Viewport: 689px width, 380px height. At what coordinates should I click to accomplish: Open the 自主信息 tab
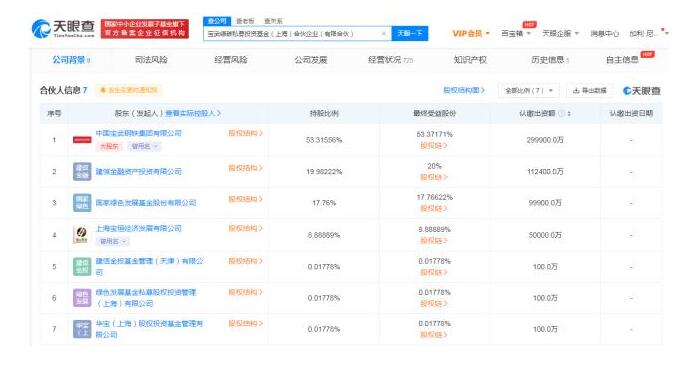pos(622,60)
